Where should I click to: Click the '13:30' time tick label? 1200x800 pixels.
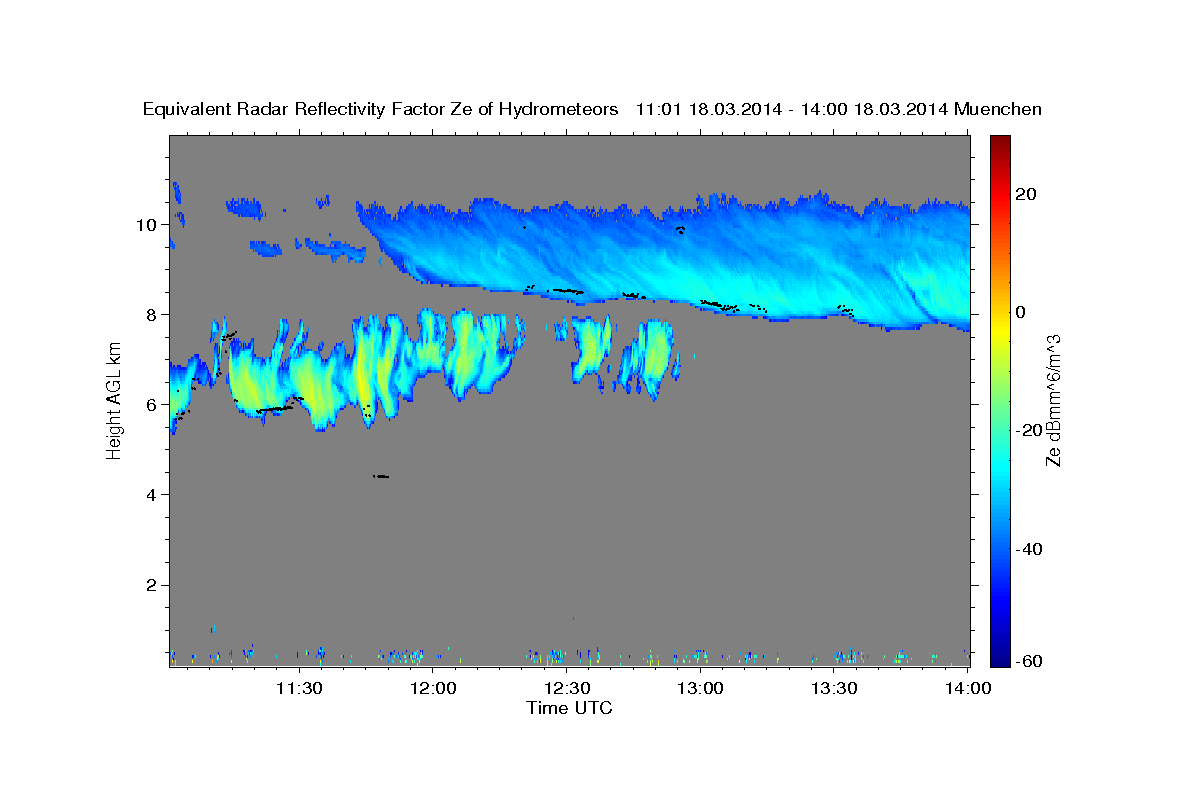(835, 688)
